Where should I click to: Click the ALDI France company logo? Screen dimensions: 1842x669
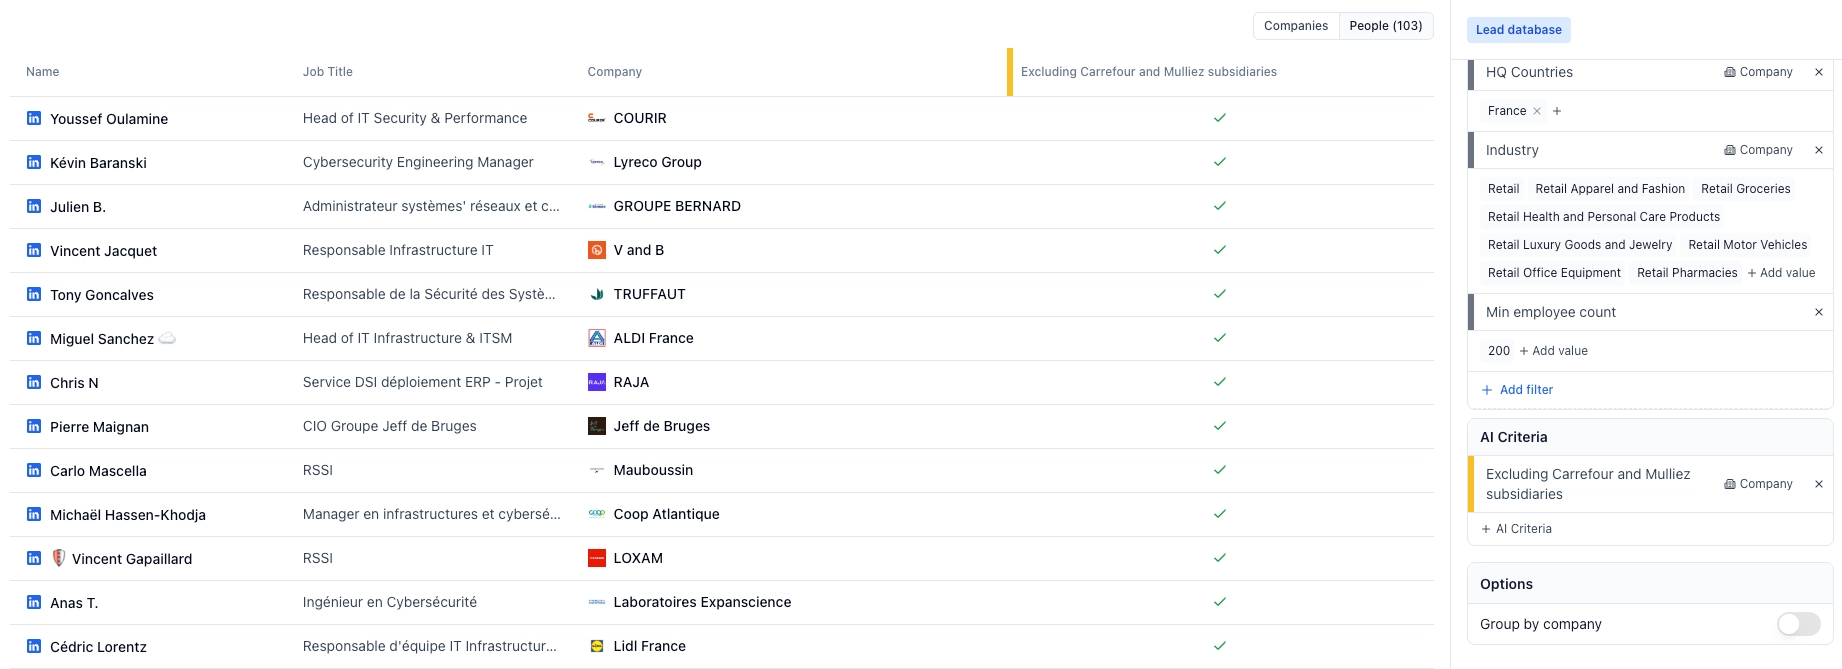pyautogui.click(x=597, y=338)
